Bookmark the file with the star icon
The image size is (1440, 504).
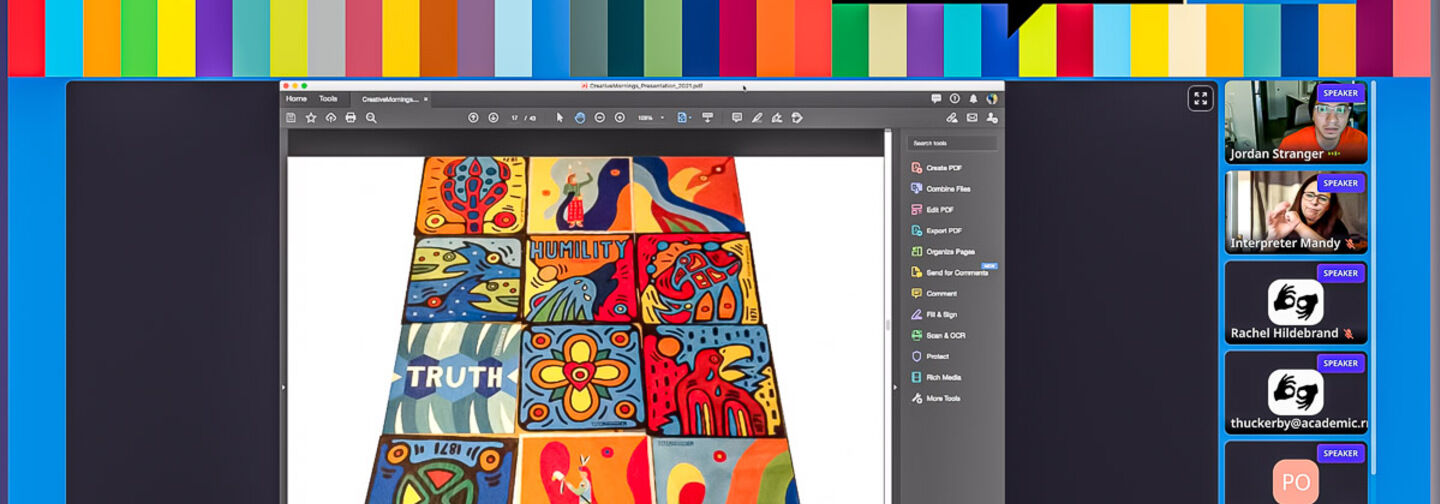pos(311,118)
